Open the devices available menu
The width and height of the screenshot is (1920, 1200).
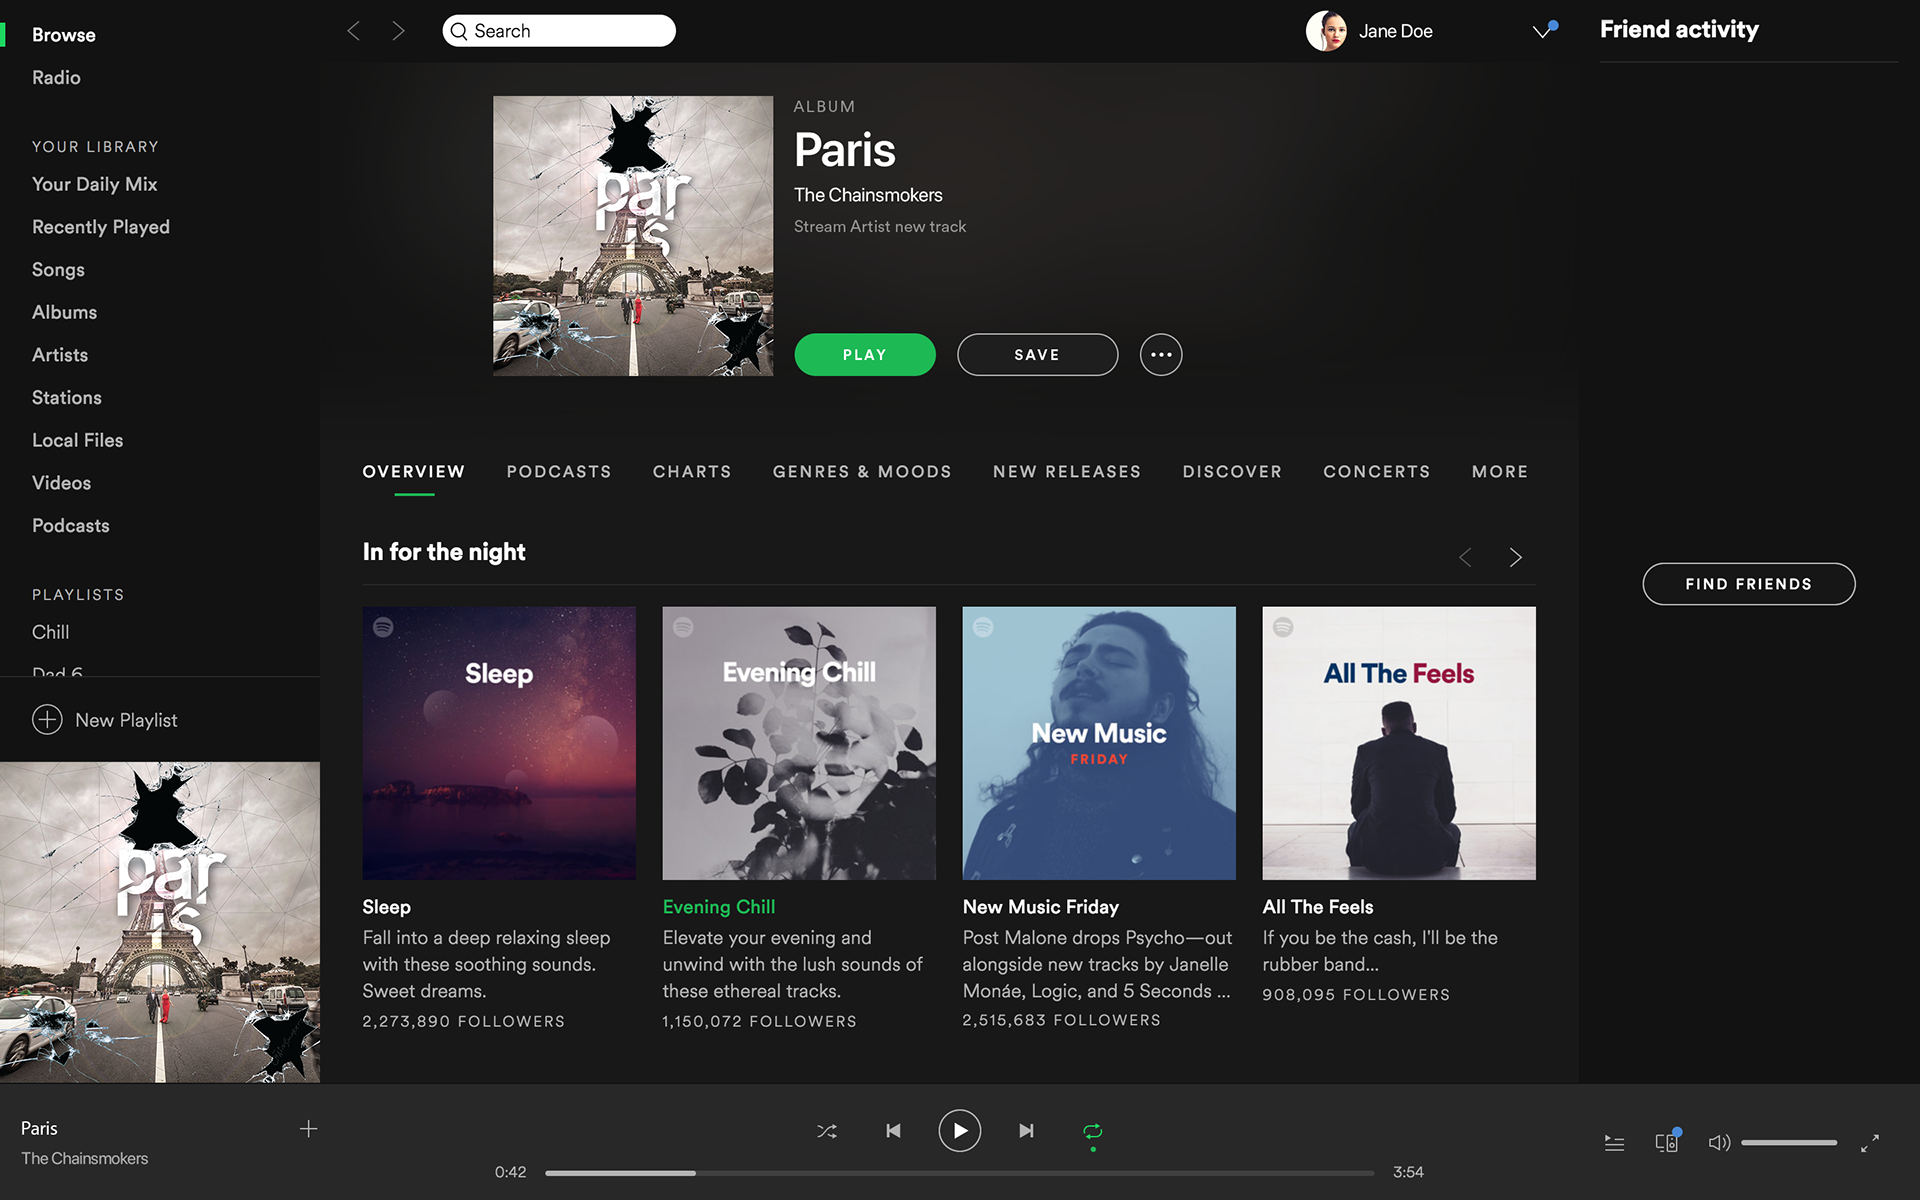pos(1667,1142)
